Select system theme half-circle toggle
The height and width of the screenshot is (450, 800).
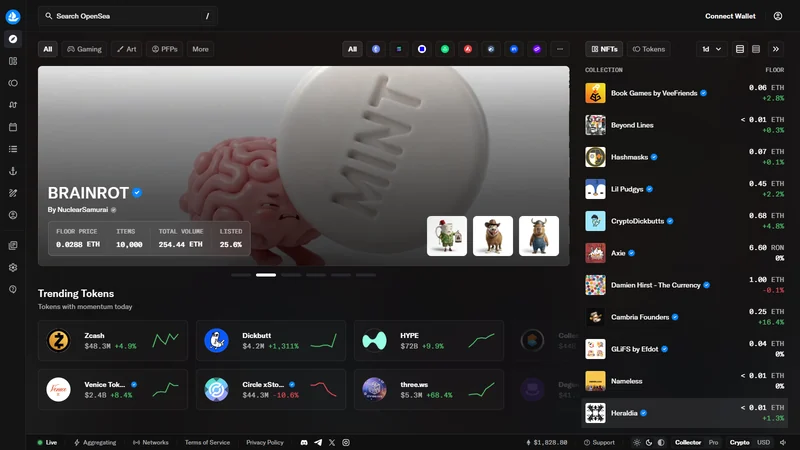(x=661, y=442)
